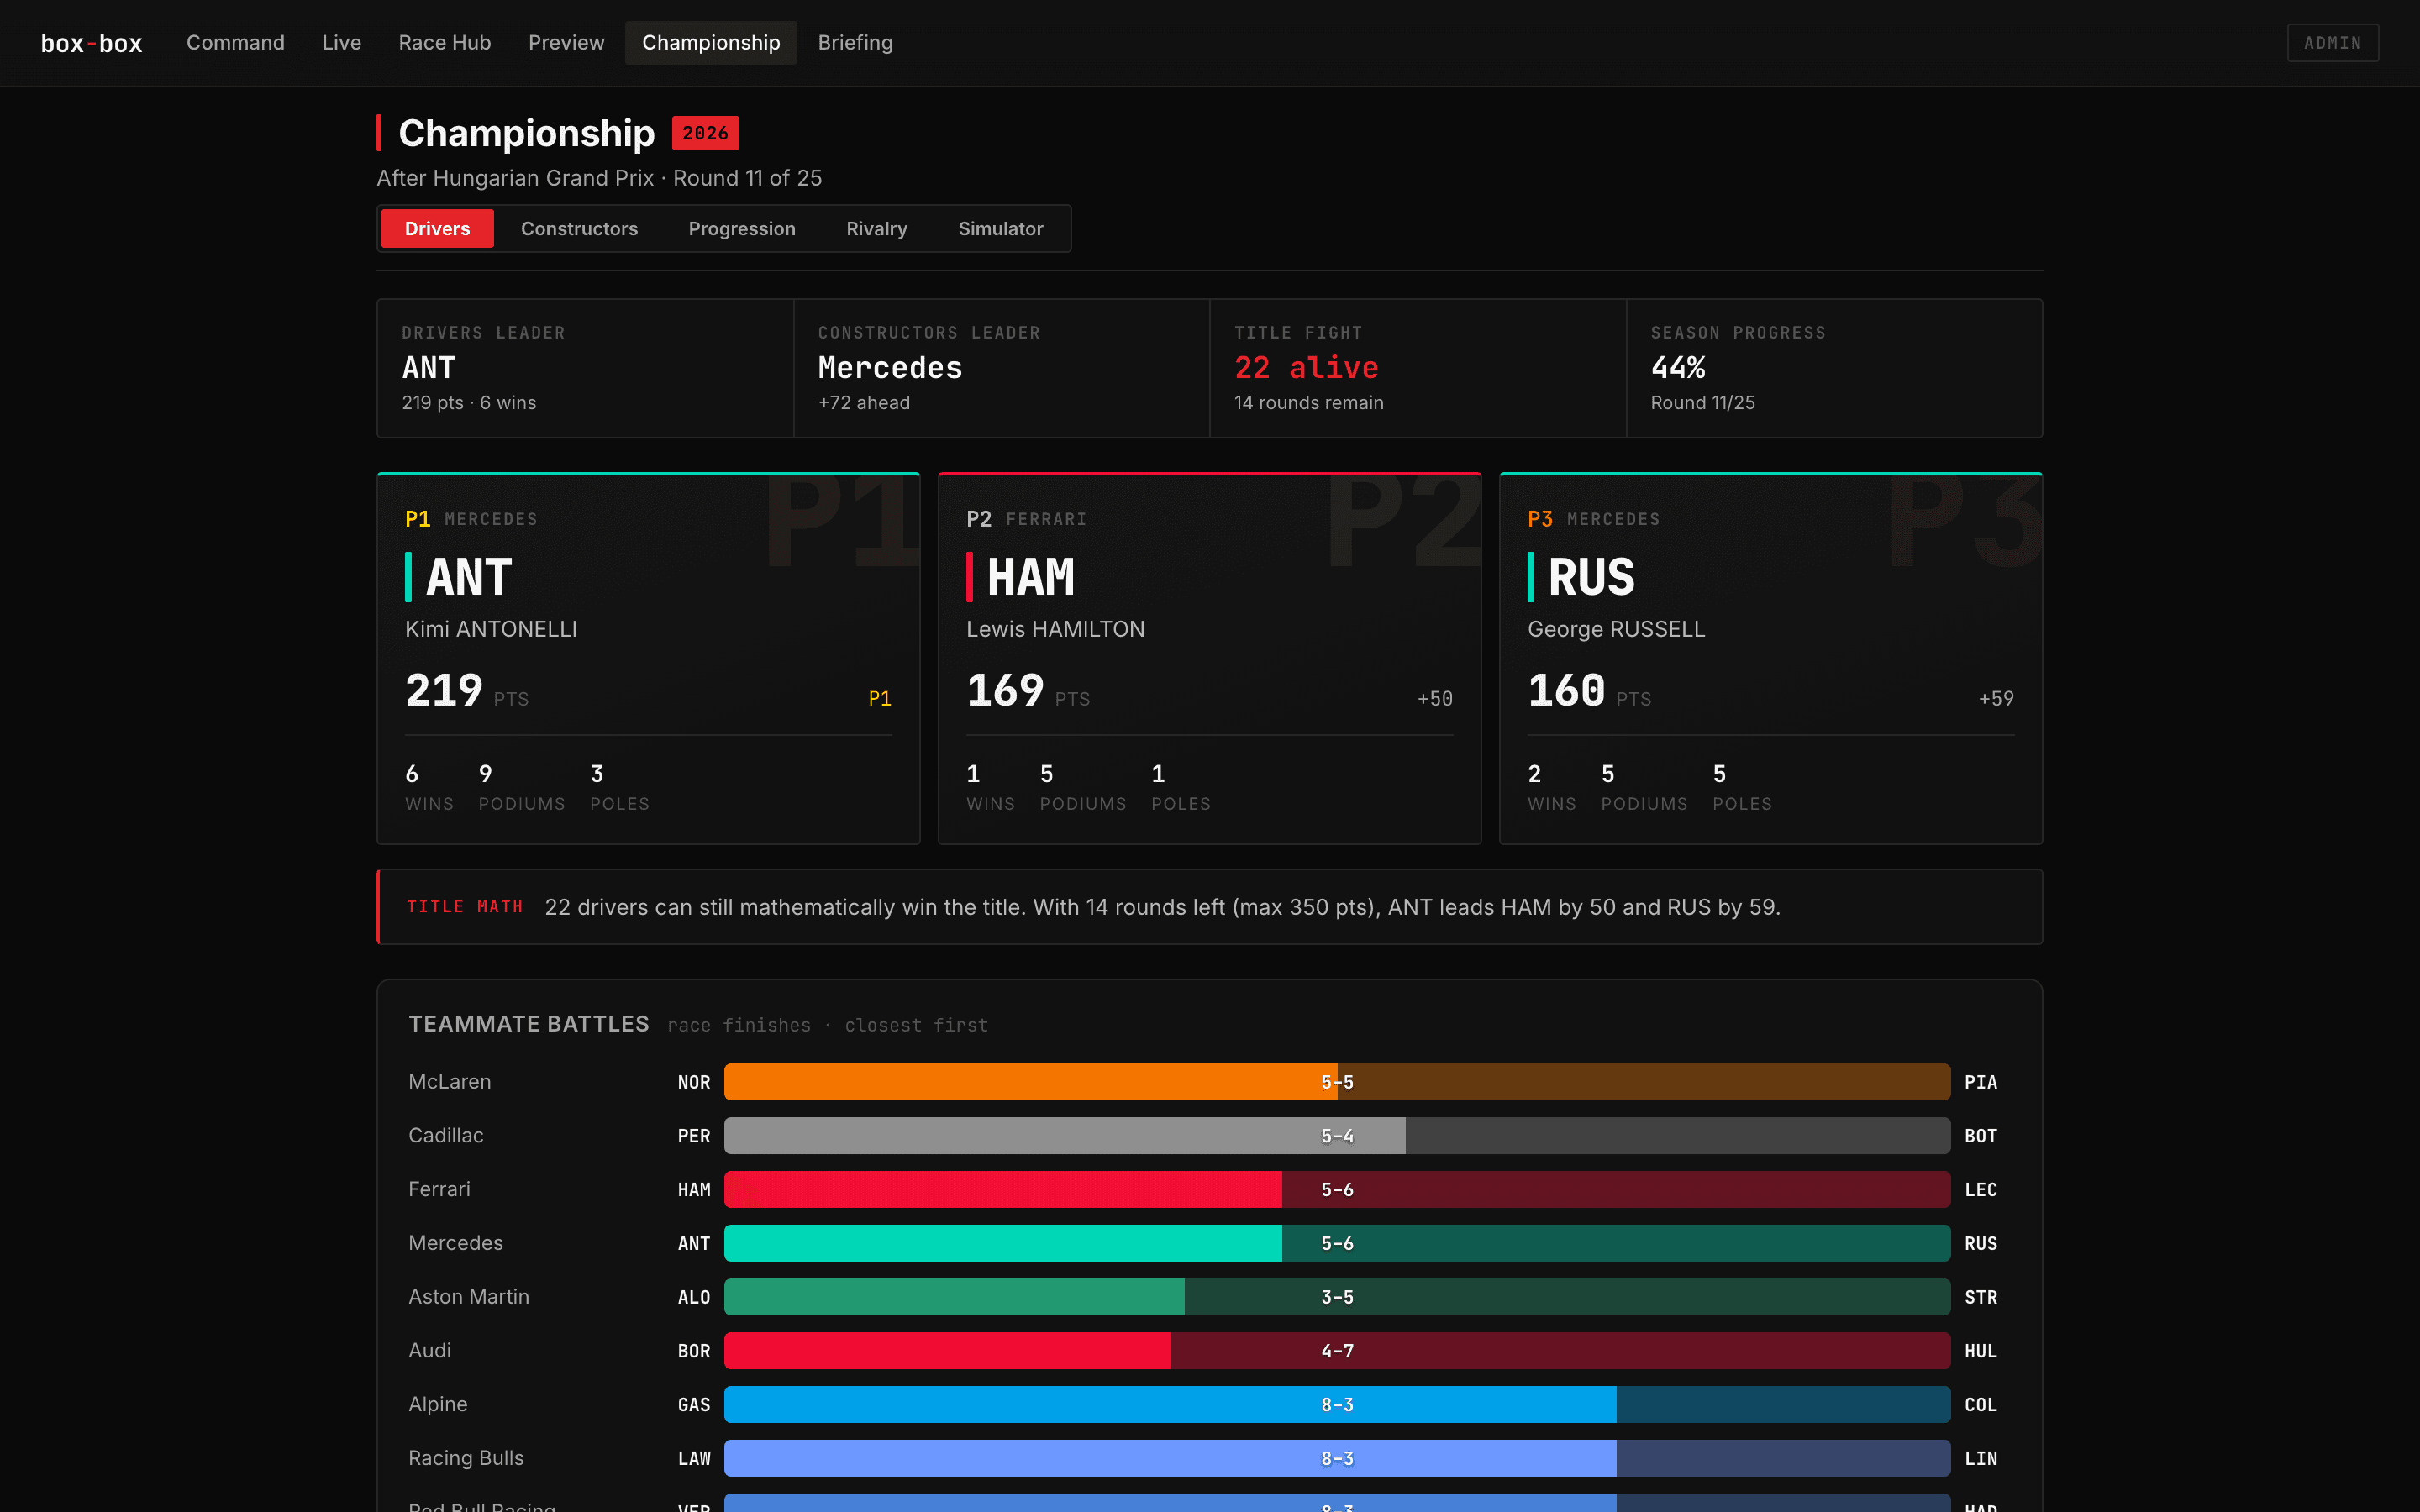This screenshot has height=1512, width=2420.
Task: Click the Season Progress 44% card
Action: click(x=1834, y=368)
